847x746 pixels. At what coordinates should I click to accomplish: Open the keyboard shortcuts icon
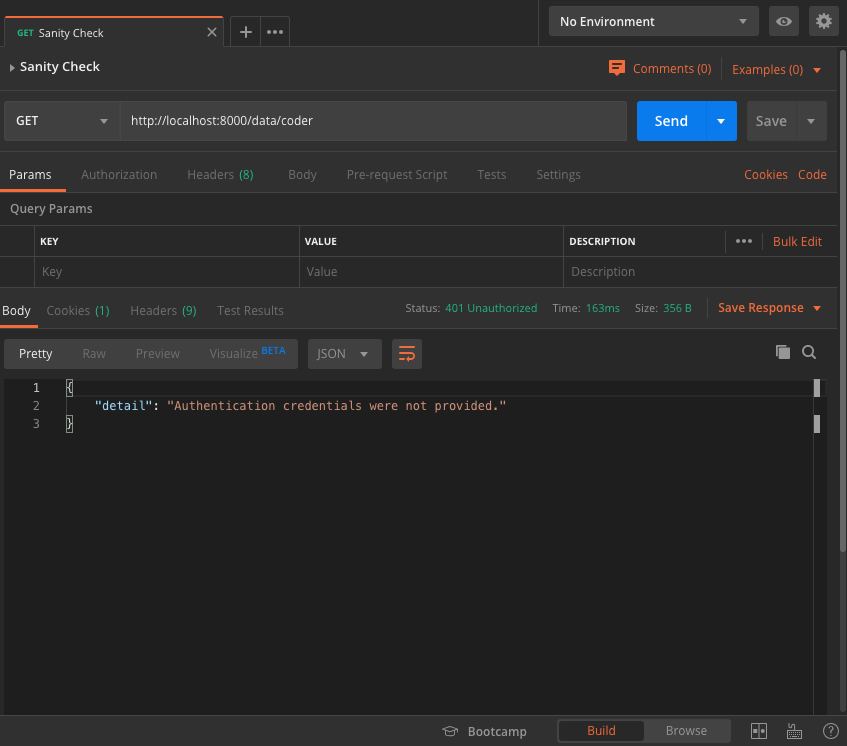(x=794, y=731)
